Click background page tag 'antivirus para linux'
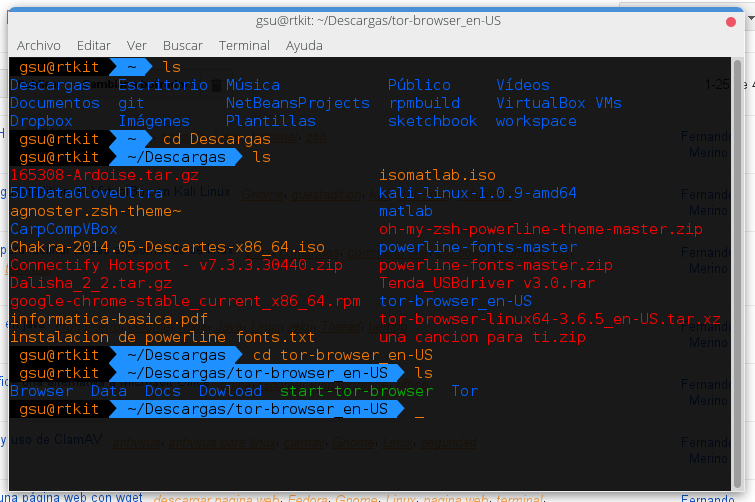The image size is (755, 502). click(x=222, y=442)
